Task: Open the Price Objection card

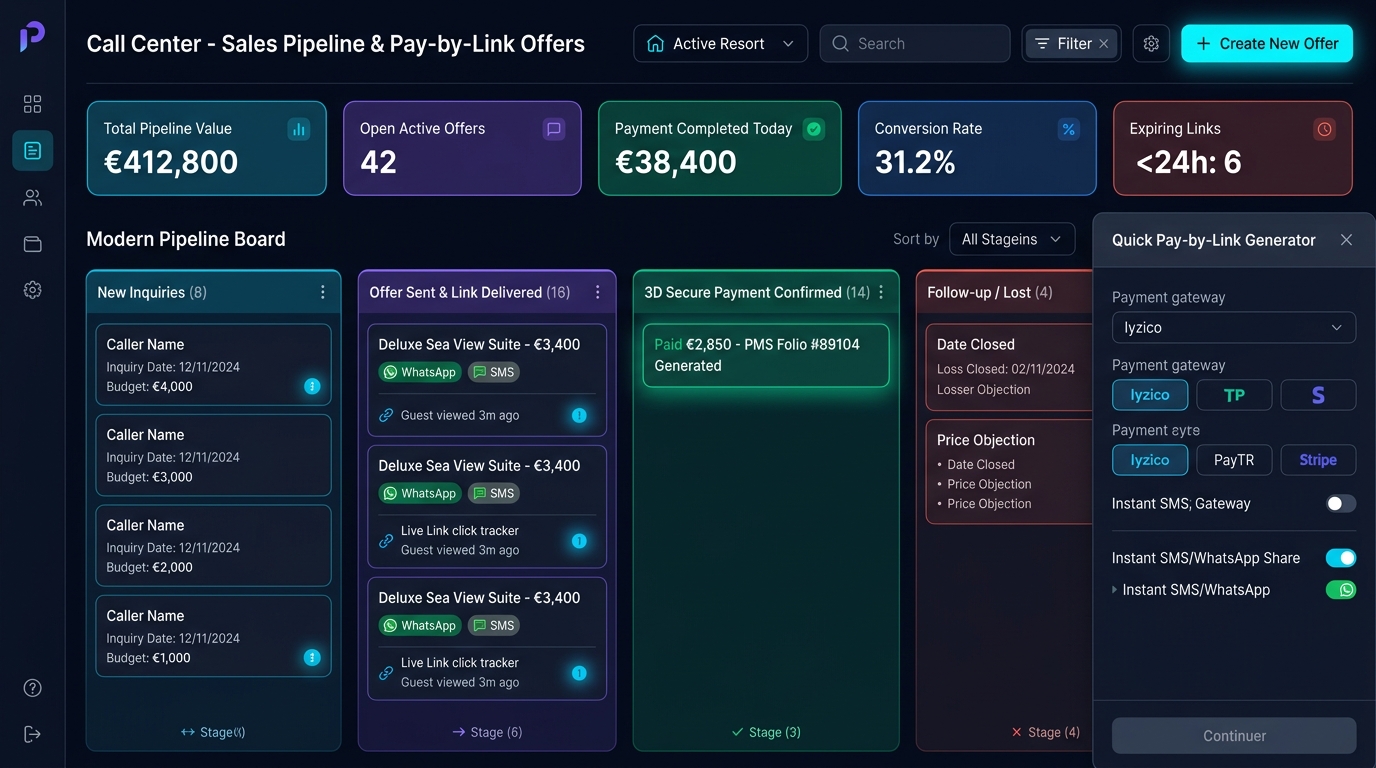Action: (1010, 471)
